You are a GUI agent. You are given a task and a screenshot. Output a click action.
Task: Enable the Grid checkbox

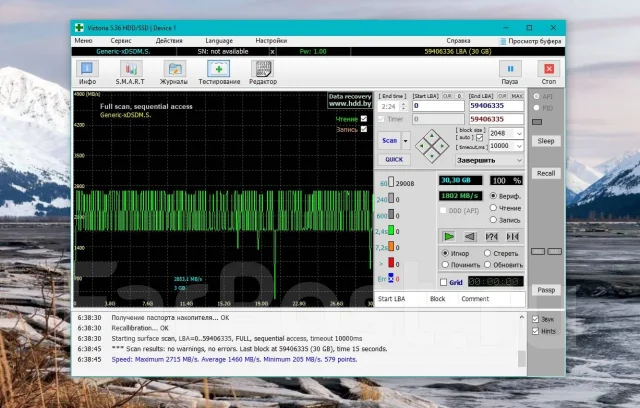[444, 282]
